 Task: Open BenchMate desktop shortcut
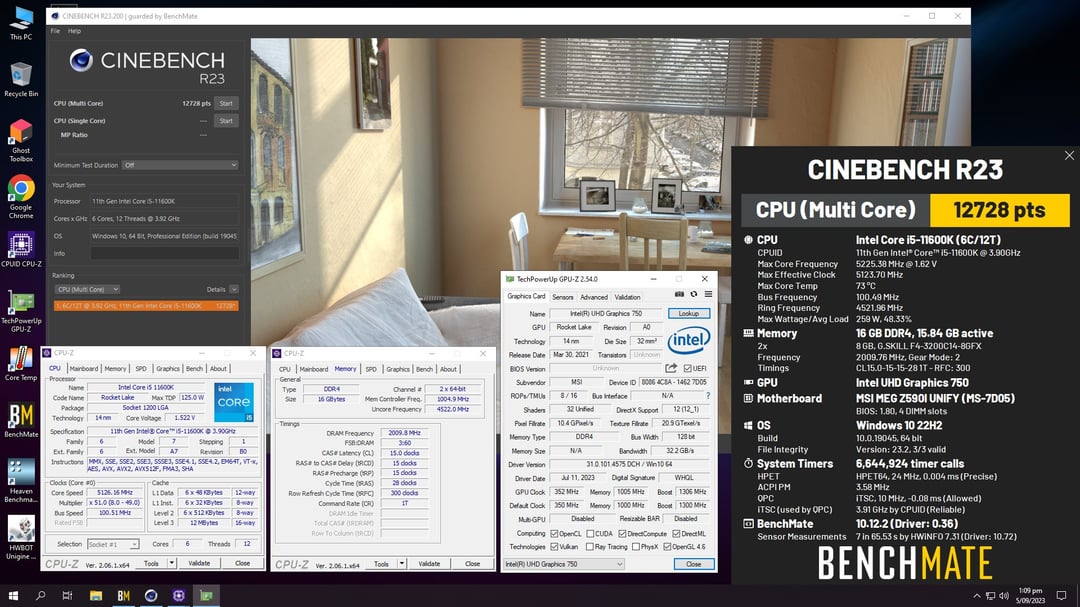21,420
